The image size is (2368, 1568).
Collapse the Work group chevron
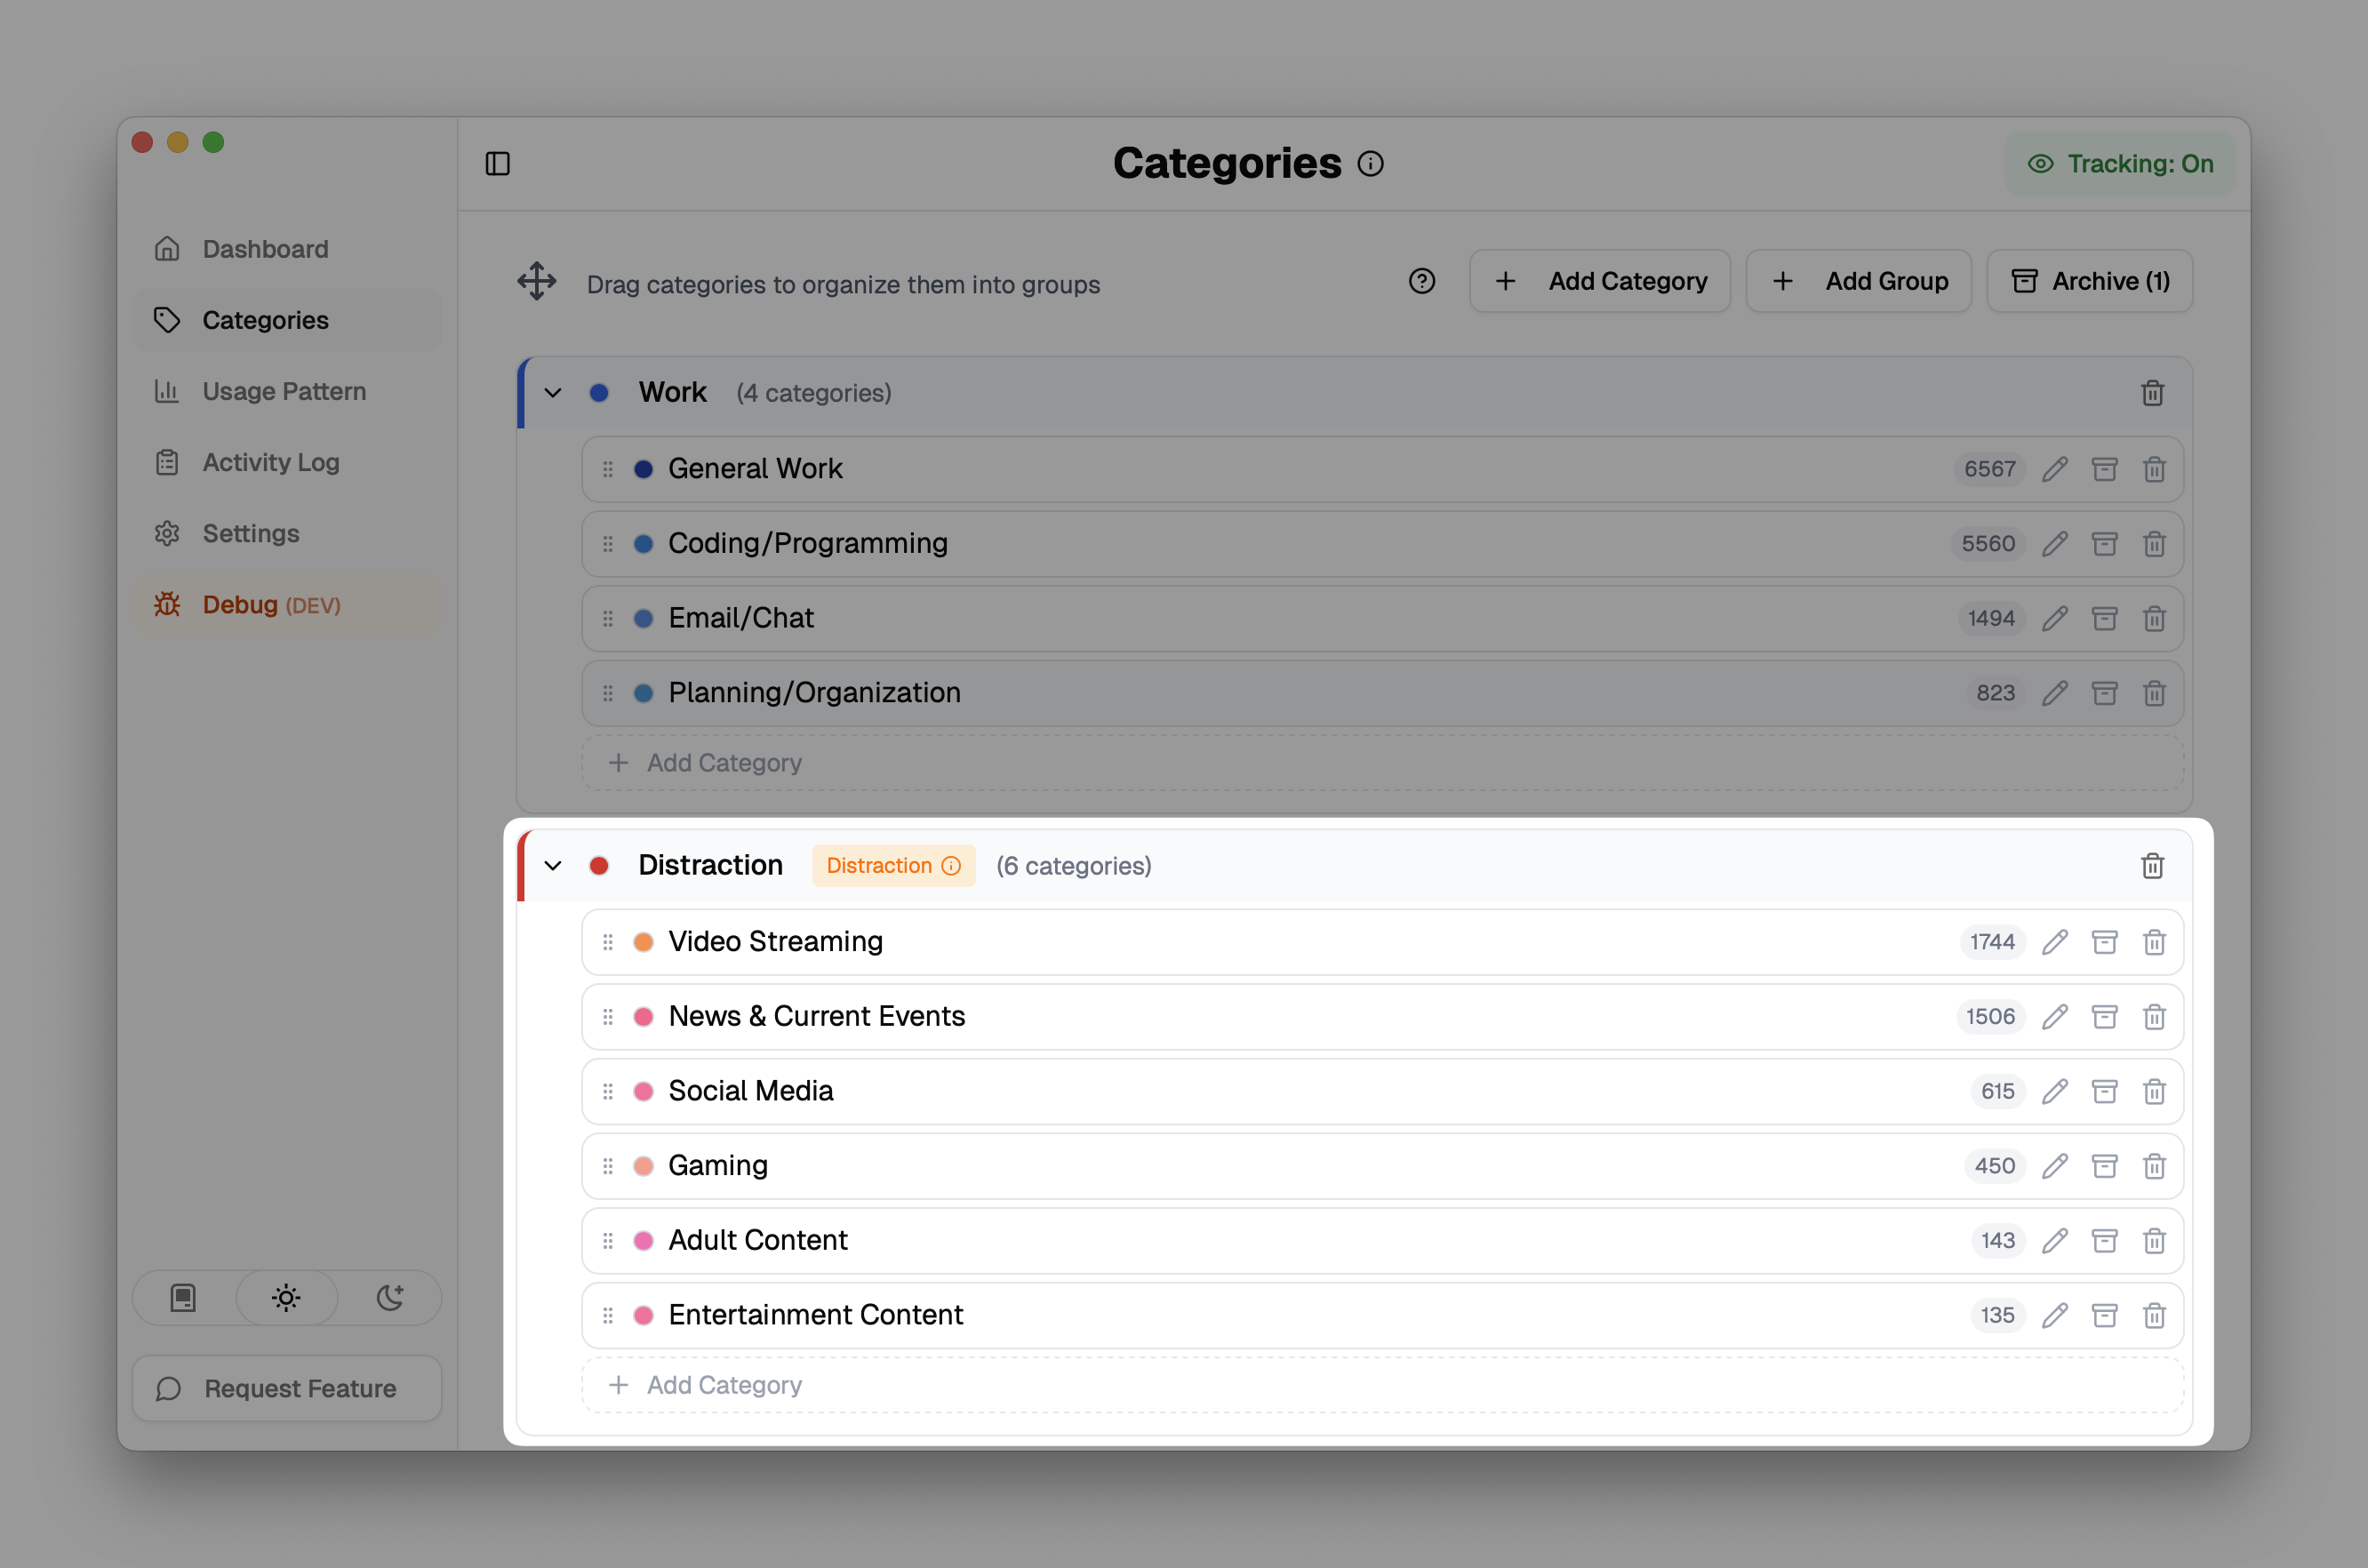click(553, 393)
